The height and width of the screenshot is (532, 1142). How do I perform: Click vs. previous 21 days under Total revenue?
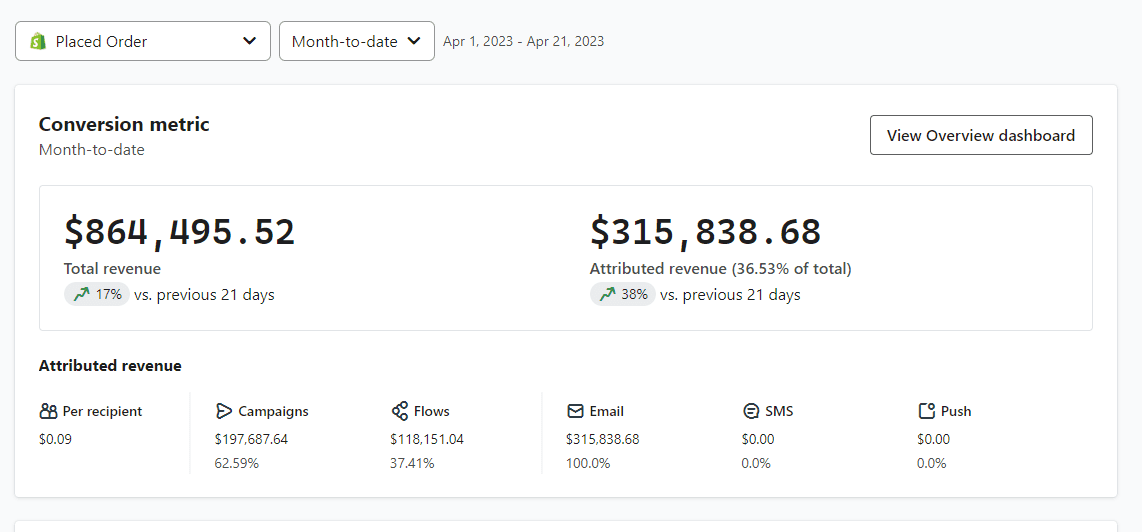205,295
